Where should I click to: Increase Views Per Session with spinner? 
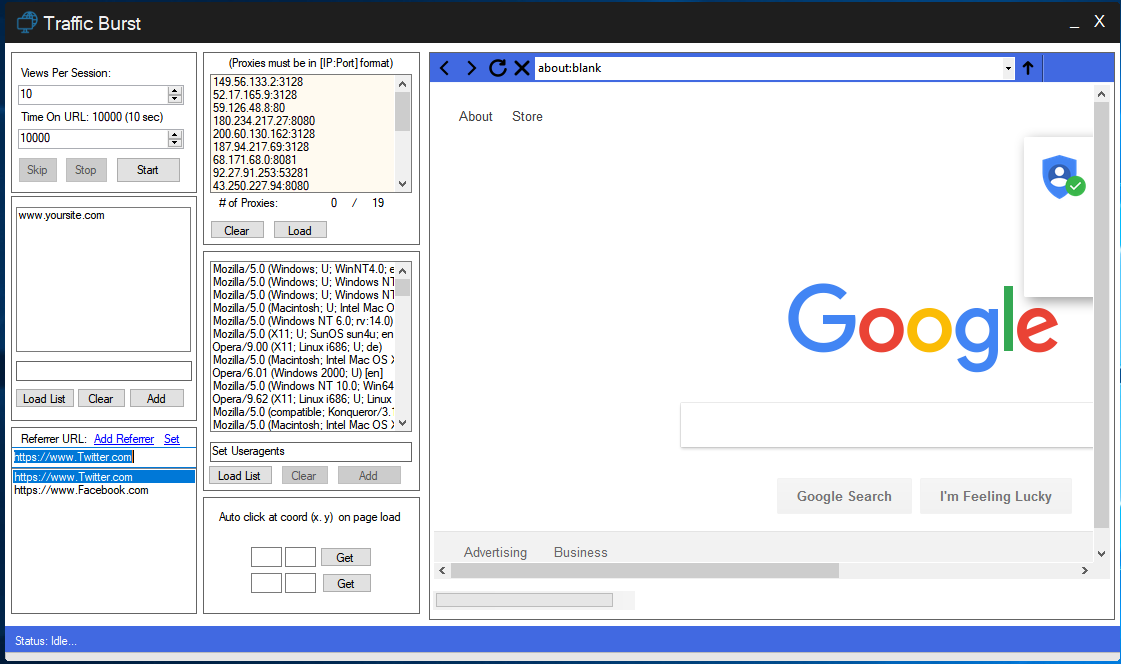[175, 90]
